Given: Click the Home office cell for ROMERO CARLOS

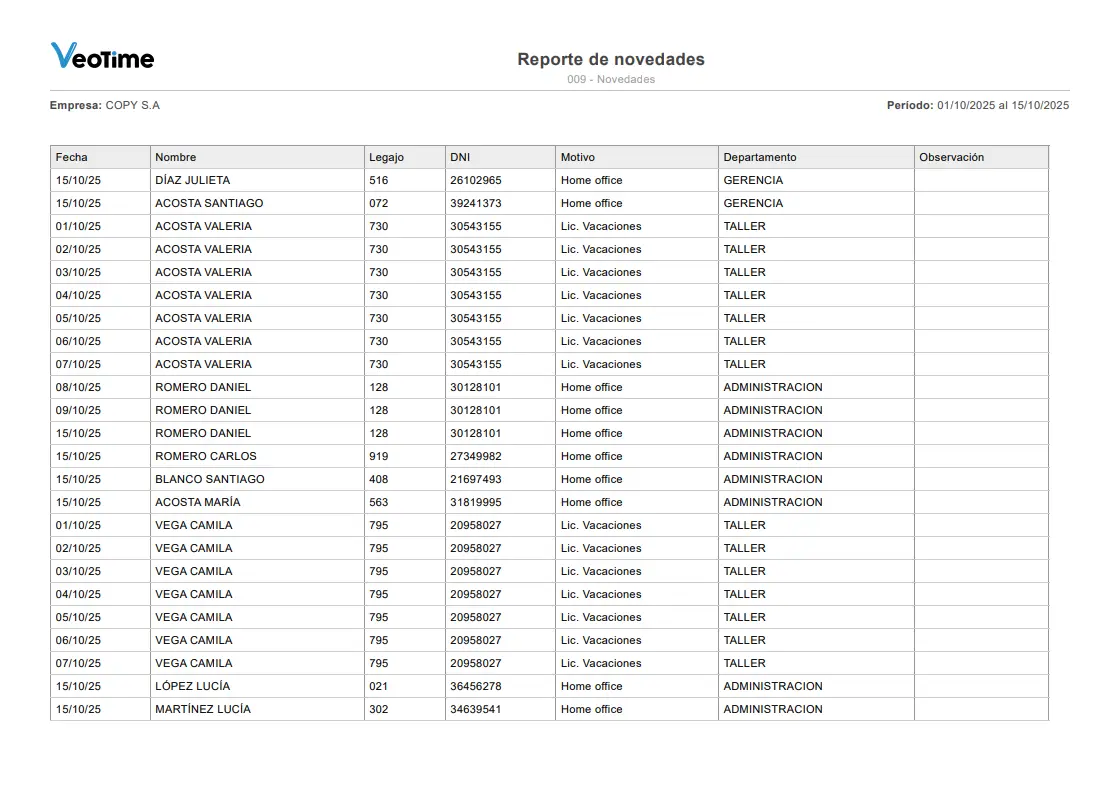Looking at the screenshot, I should (591, 456).
